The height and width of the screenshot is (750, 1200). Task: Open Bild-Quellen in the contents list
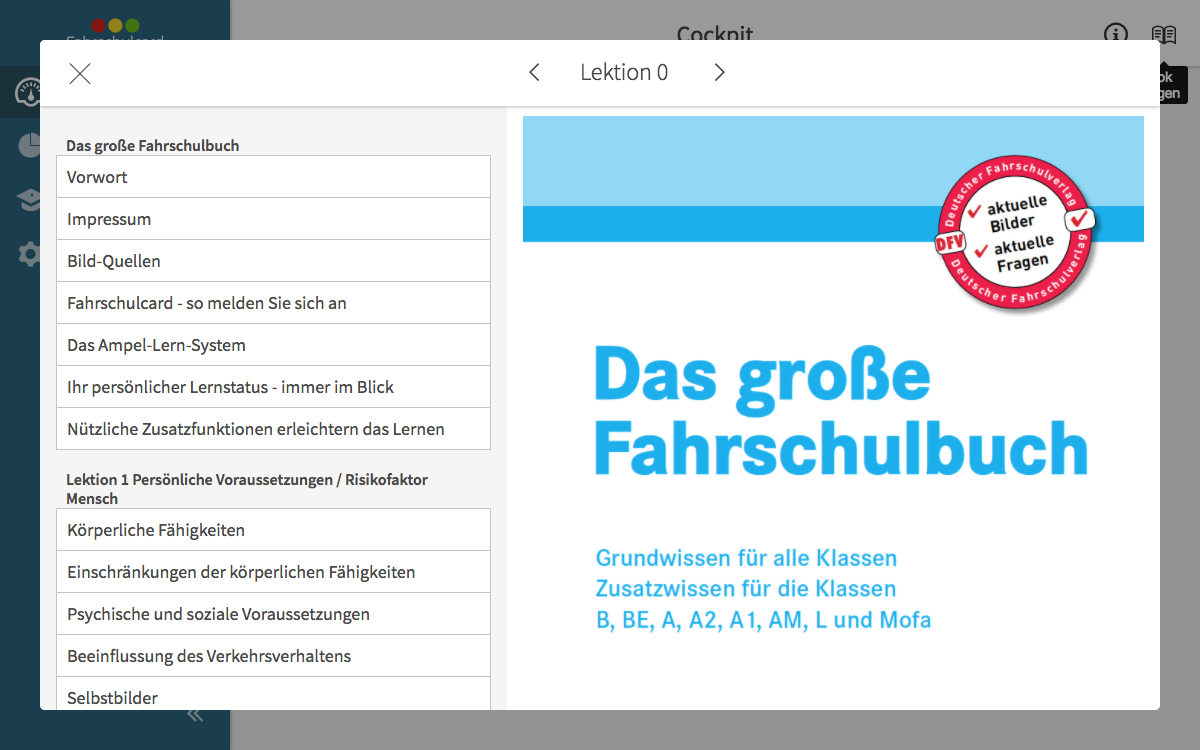[273, 261]
